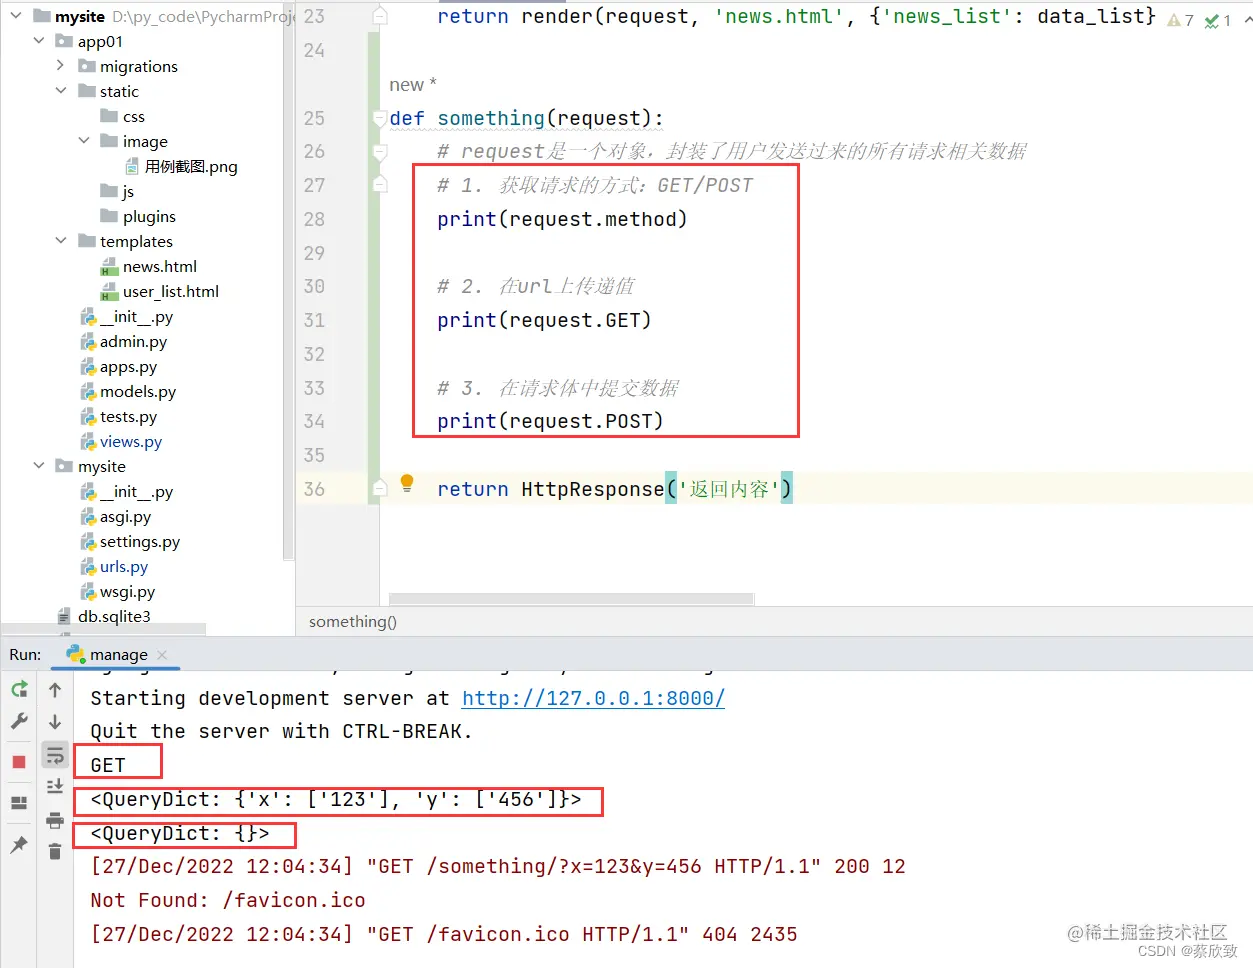This screenshot has height=968, width=1253.
Task: Collapse the app01 folder
Action: (39, 41)
